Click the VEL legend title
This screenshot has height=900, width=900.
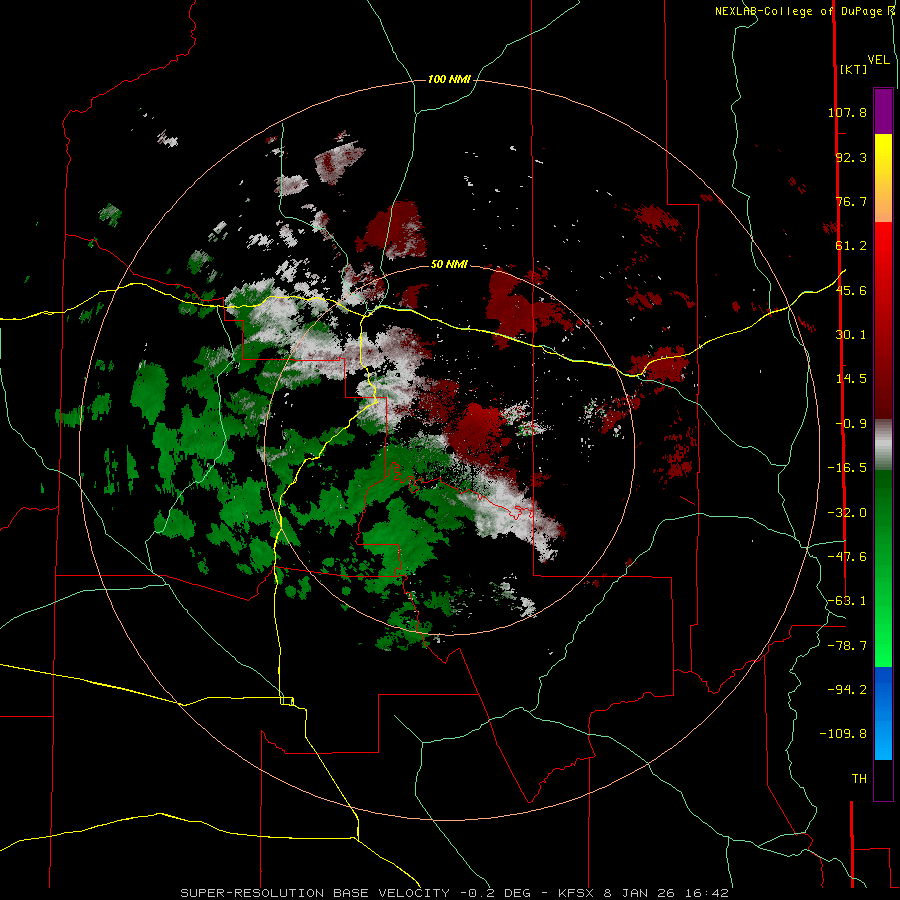[878, 60]
